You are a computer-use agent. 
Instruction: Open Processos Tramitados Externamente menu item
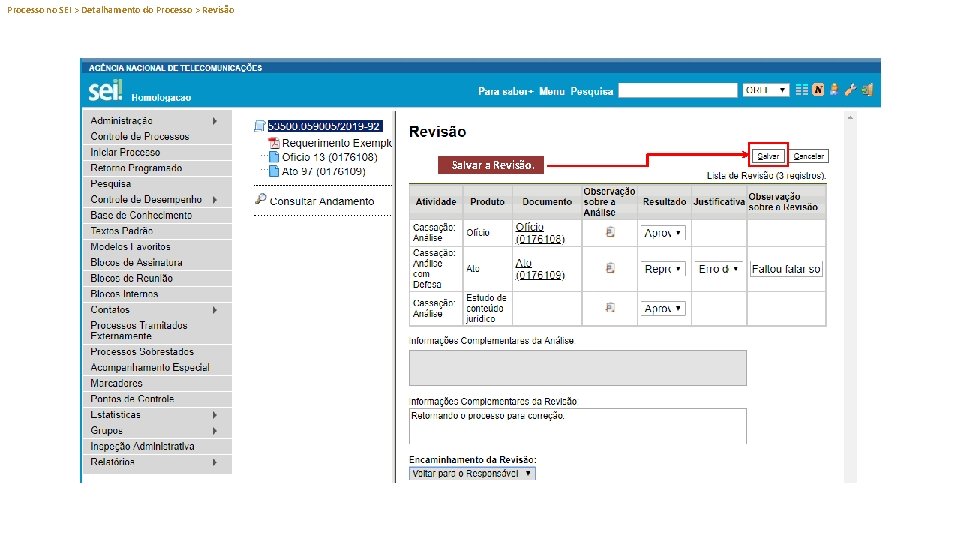pos(157,331)
